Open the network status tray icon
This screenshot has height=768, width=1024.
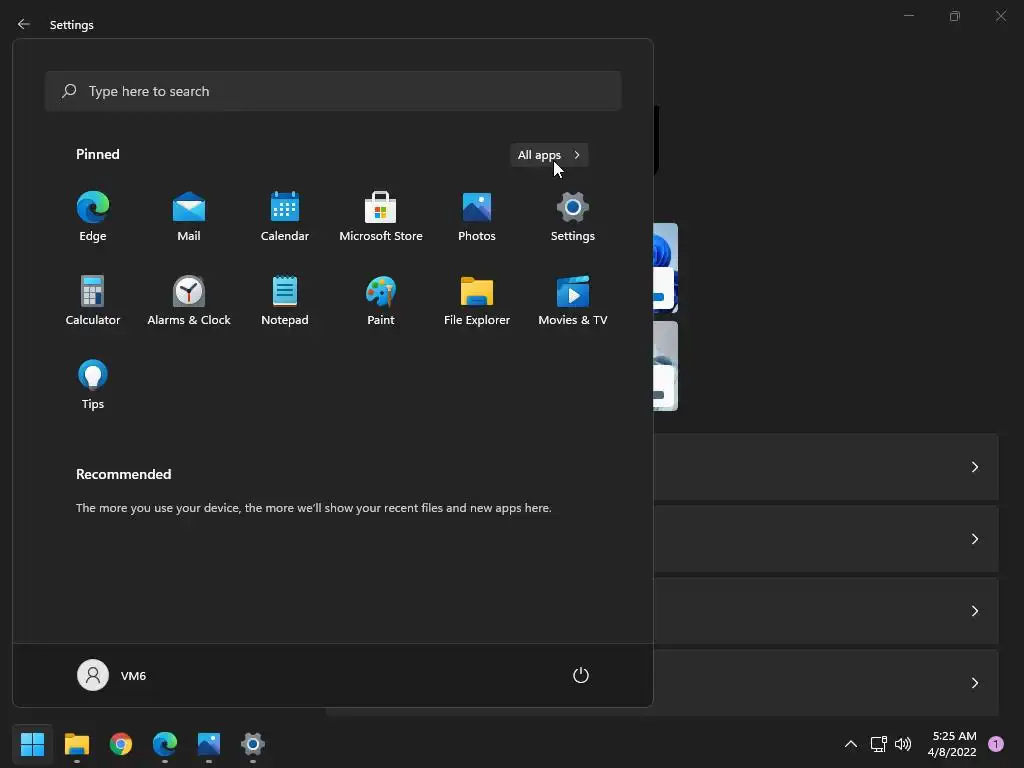pyautogui.click(x=878, y=744)
